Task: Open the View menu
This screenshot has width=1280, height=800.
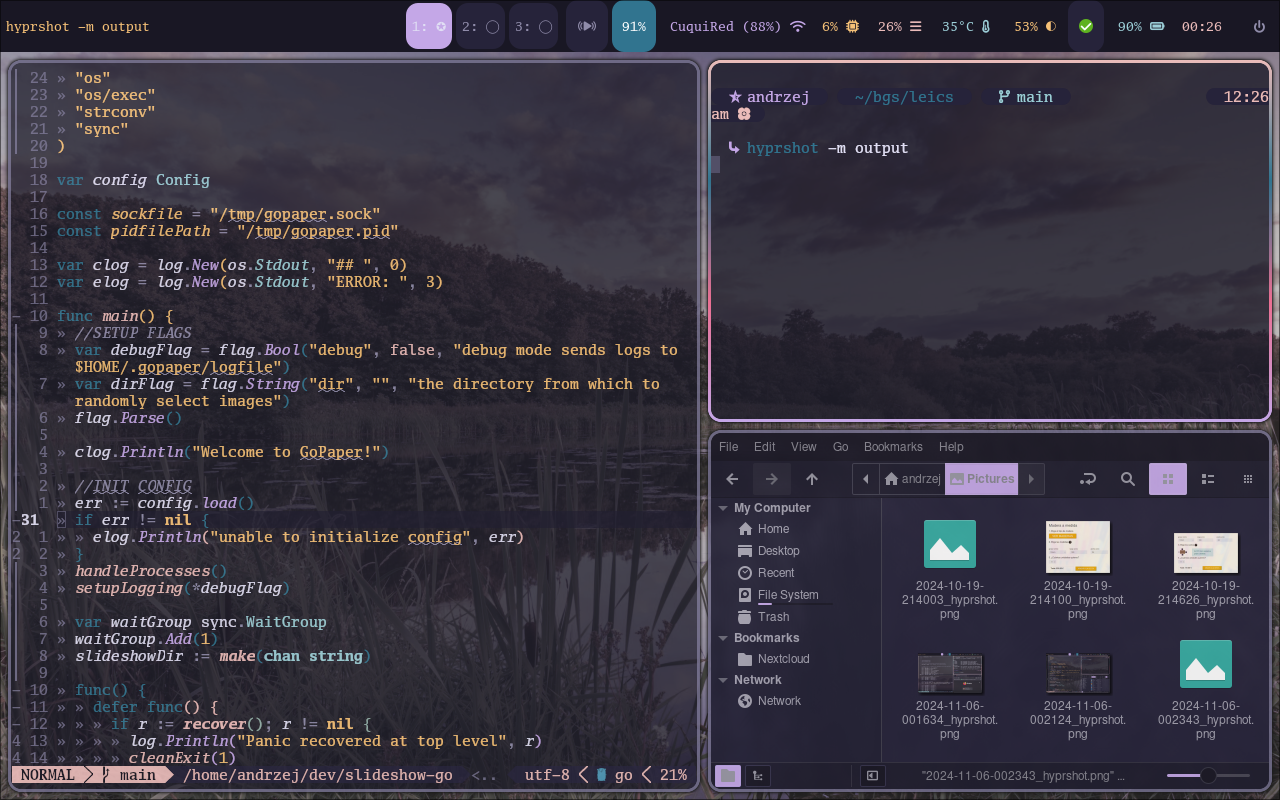Action: point(804,447)
